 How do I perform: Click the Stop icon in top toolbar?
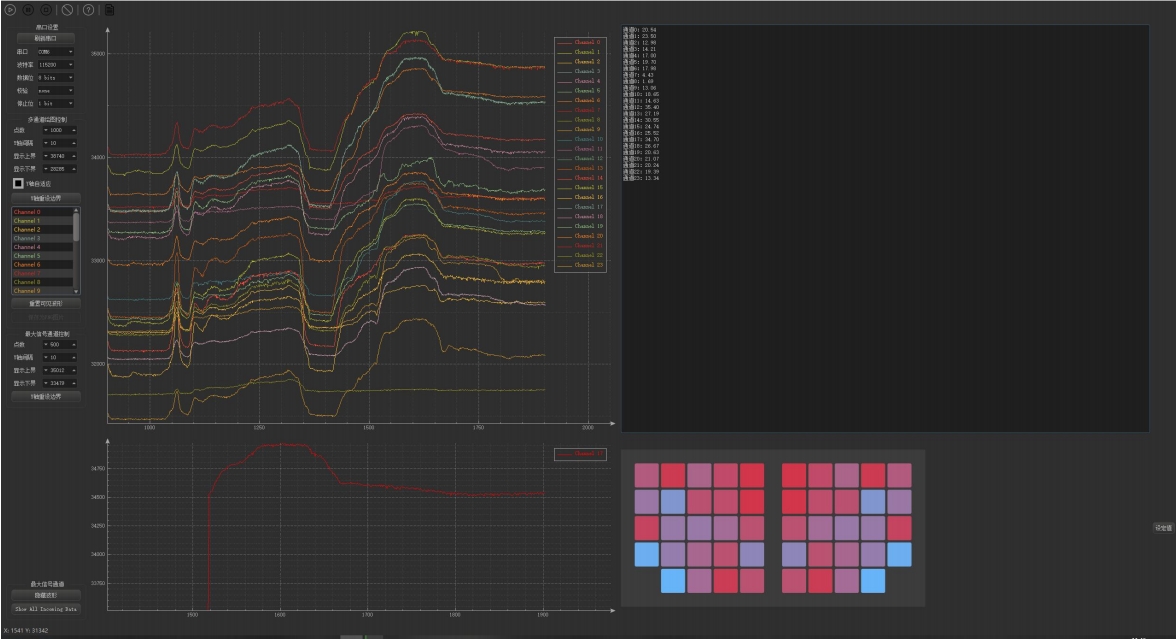[47, 10]
